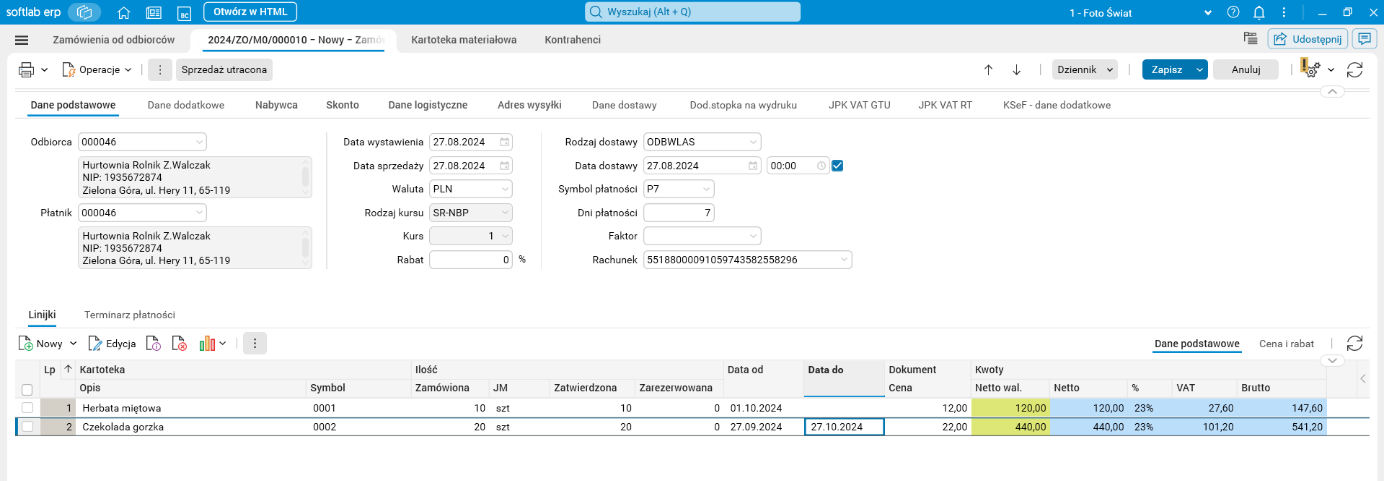
Task: Click the Udostępnij share button
Action: (1308, 39)
